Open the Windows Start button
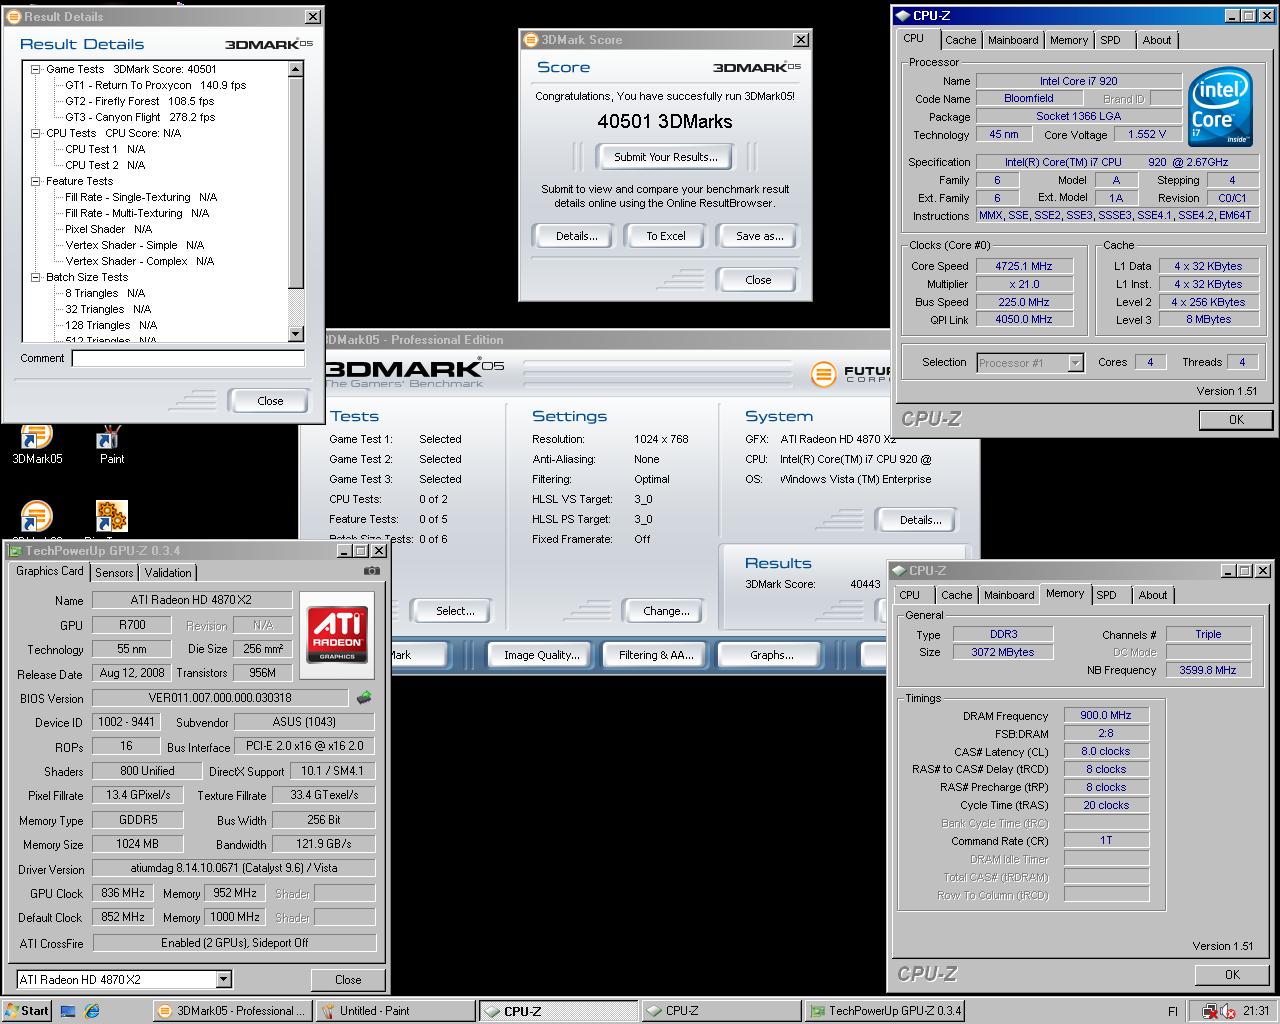Screen dimensions: 1280x1024 coord(27,1011)
